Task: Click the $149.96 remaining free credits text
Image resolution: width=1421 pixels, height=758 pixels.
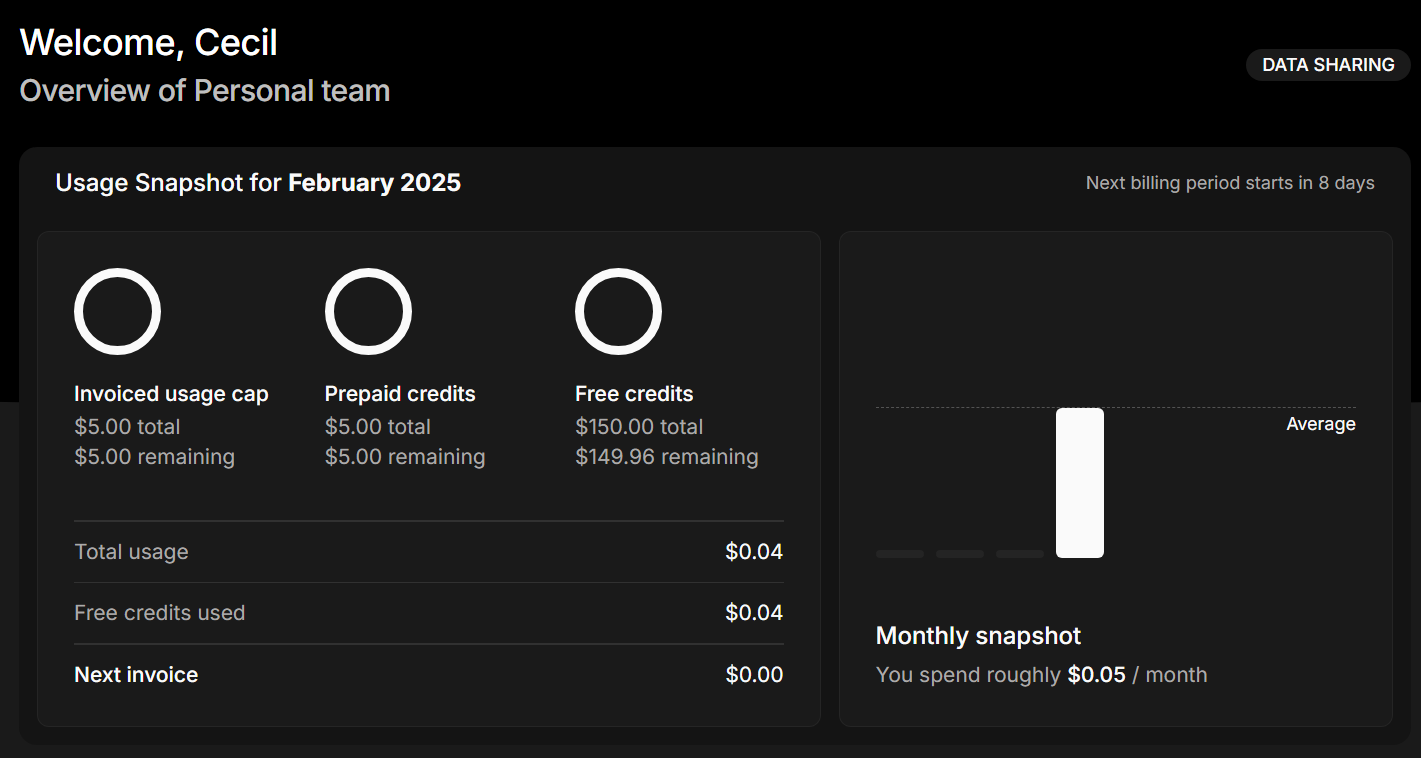Action: (x=666, y=457)
